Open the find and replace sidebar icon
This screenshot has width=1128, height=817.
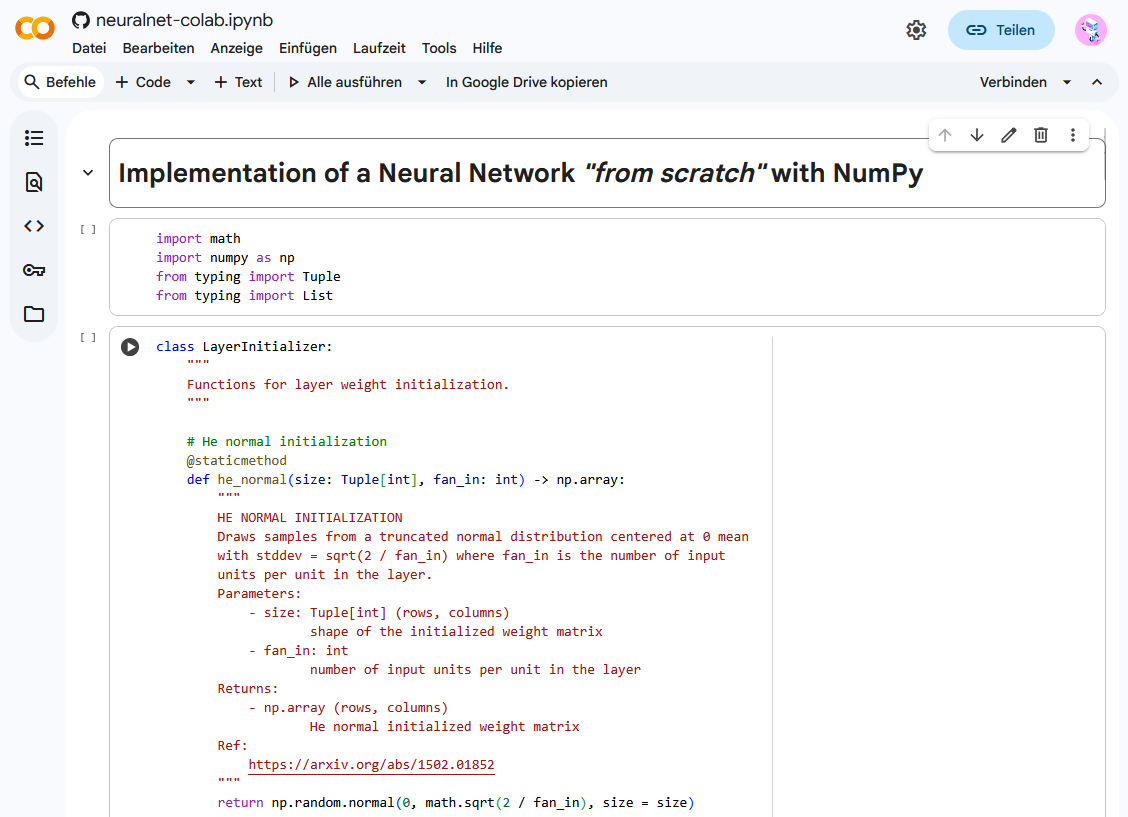pyautogui.click(x=34, y=182)
